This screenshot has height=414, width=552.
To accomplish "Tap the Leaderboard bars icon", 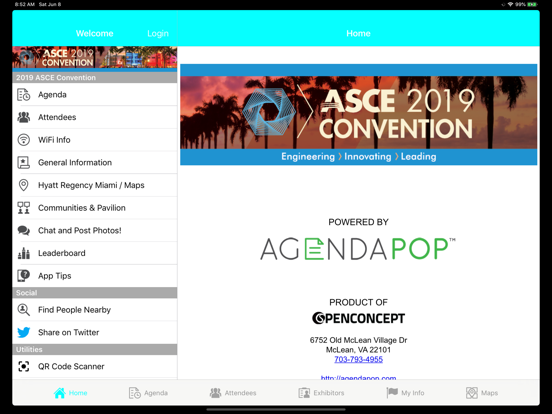I will tap(24, 253).
